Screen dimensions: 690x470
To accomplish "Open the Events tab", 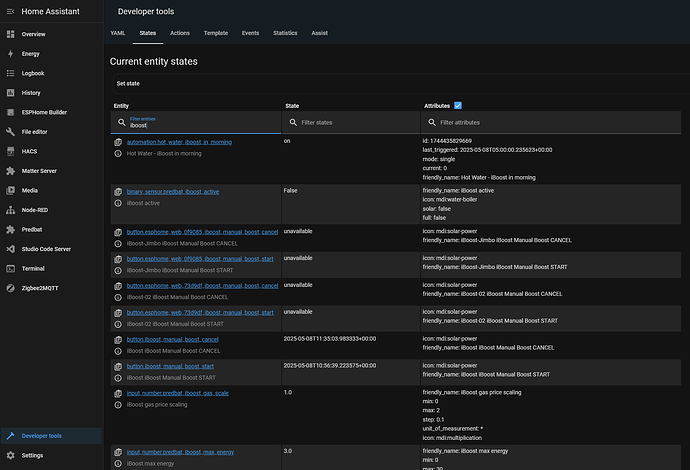I will [250, 33].
